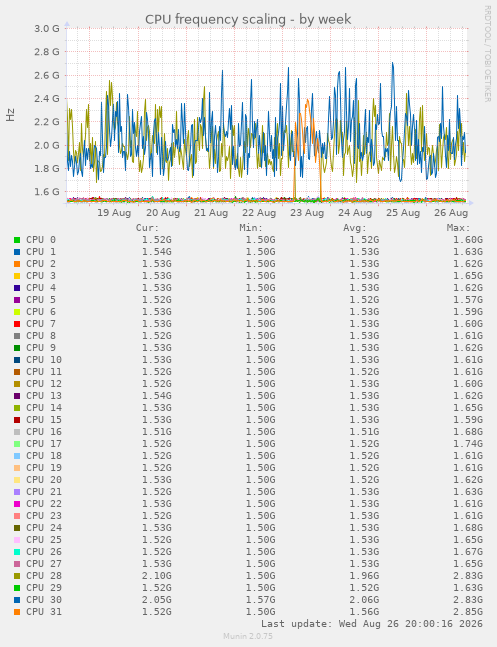Click the 'CPU 28' legend label

44,576
